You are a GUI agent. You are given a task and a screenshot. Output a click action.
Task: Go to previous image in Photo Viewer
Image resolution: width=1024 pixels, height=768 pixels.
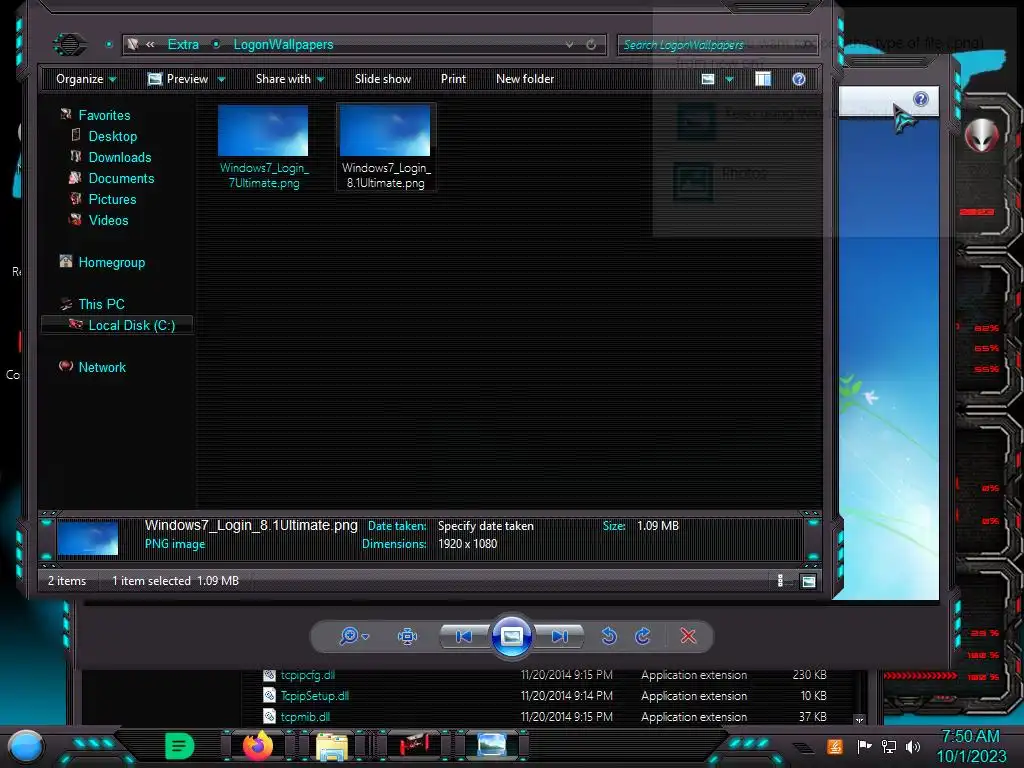pos(464,636)
